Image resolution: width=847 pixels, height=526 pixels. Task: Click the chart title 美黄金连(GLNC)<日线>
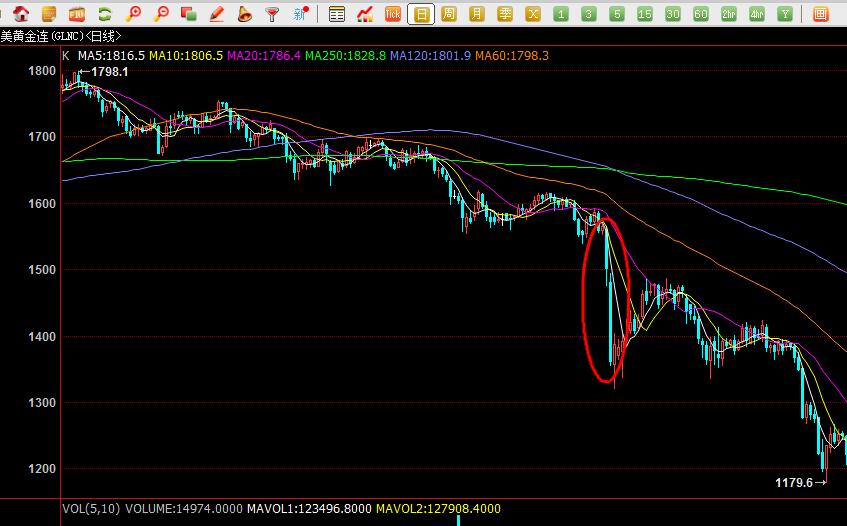[x=60, y=36]
